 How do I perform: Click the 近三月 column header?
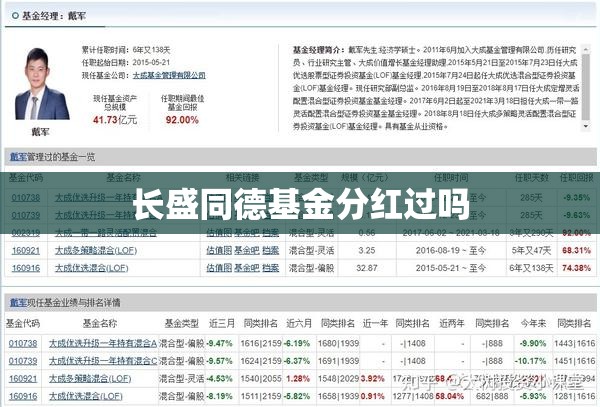(222, 323)
